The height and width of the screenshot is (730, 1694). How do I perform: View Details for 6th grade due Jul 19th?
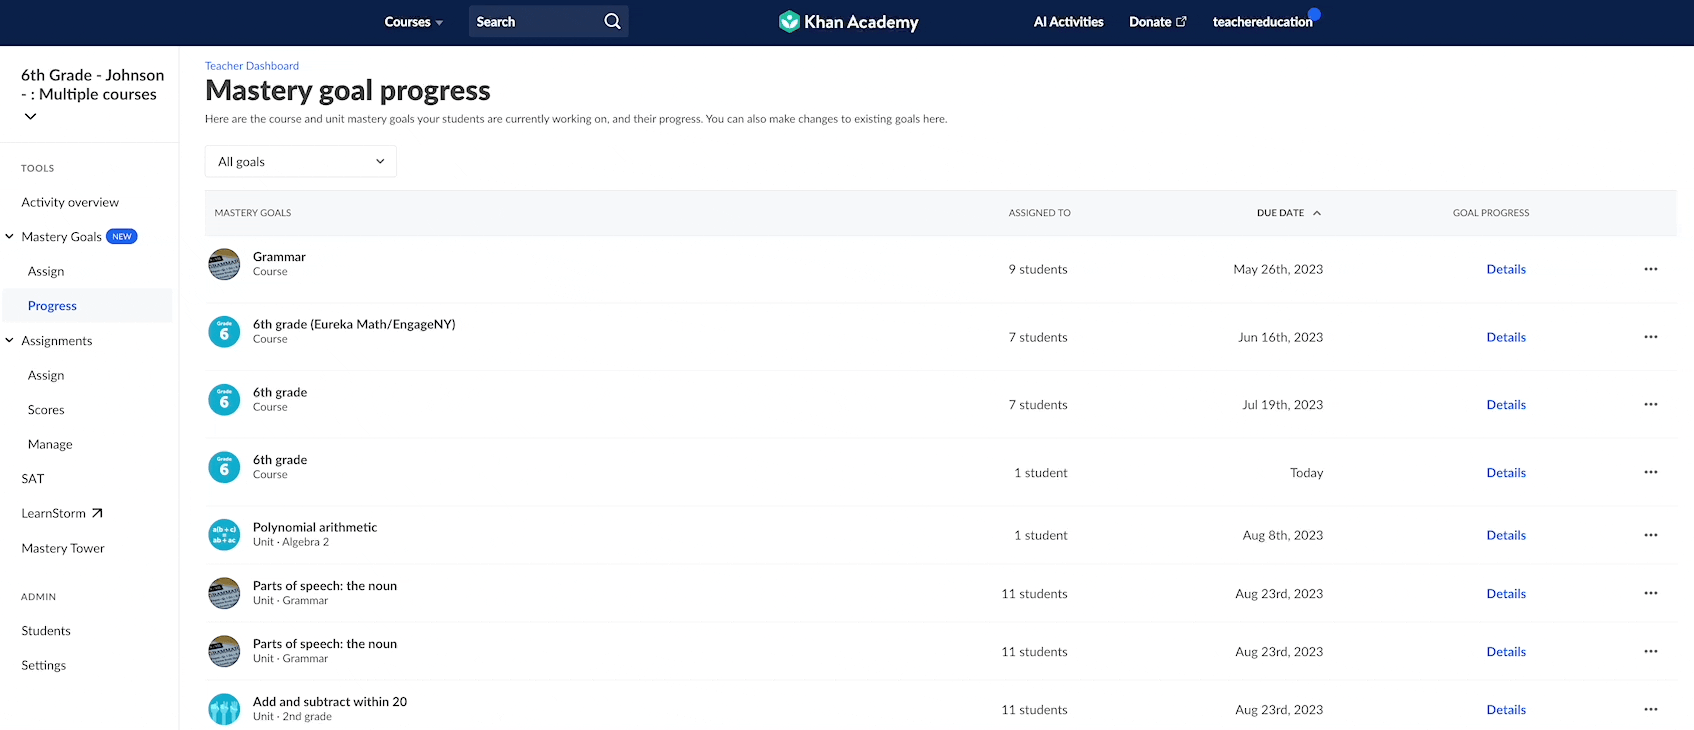1506,405
